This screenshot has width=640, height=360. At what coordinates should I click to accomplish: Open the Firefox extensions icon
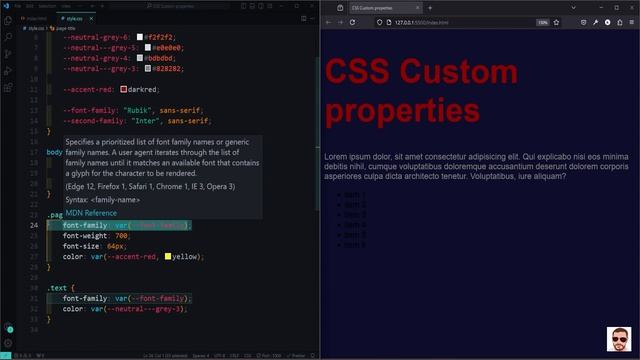pyautogui.click(x=620, y=22)
